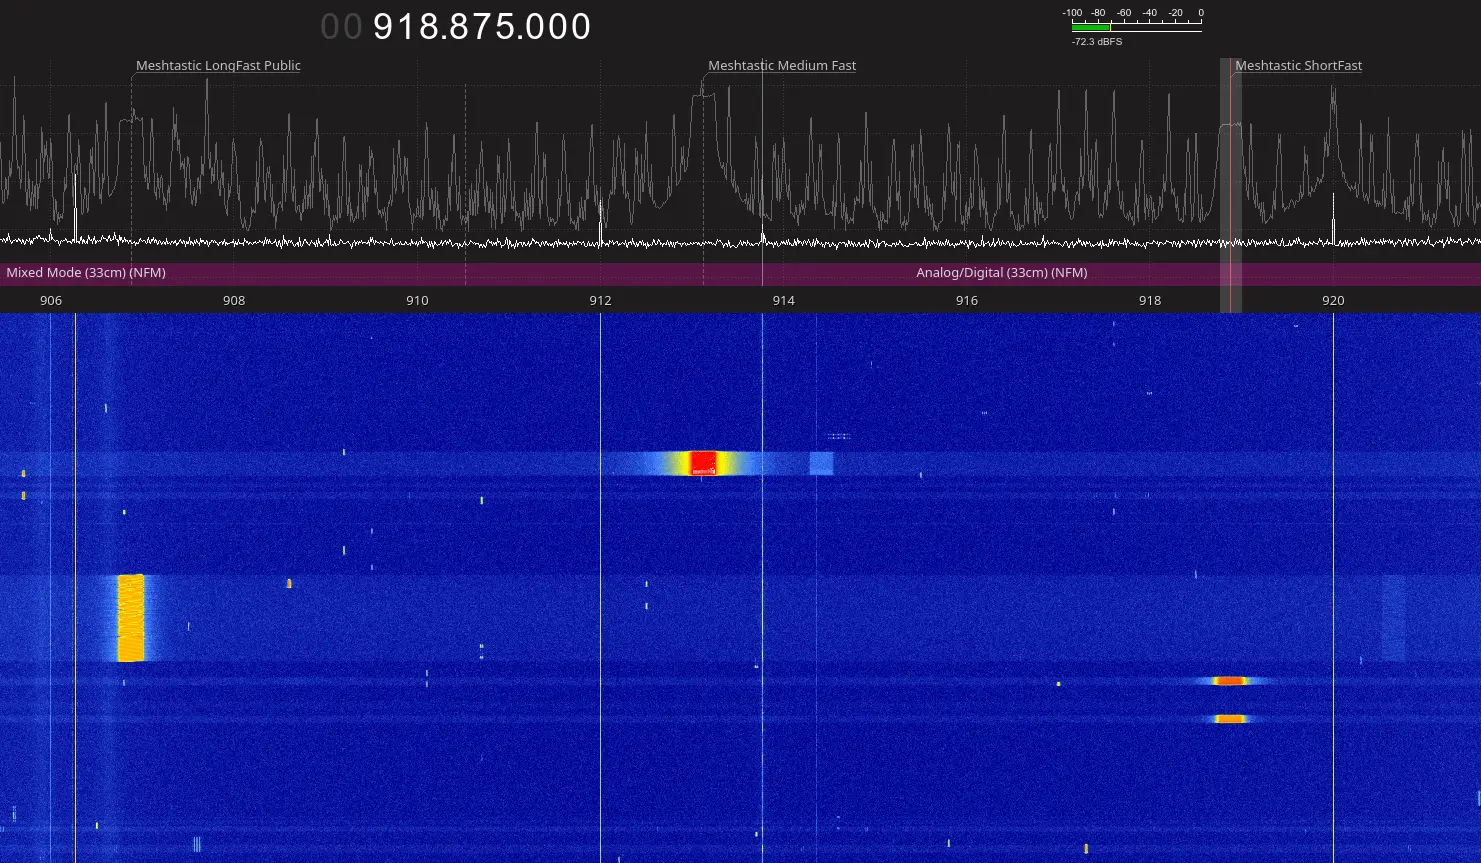Jump to the Meshtastic ShortFast bookmark
This screenshot has height=863, width=1481.
click(x=1298, y=66)
